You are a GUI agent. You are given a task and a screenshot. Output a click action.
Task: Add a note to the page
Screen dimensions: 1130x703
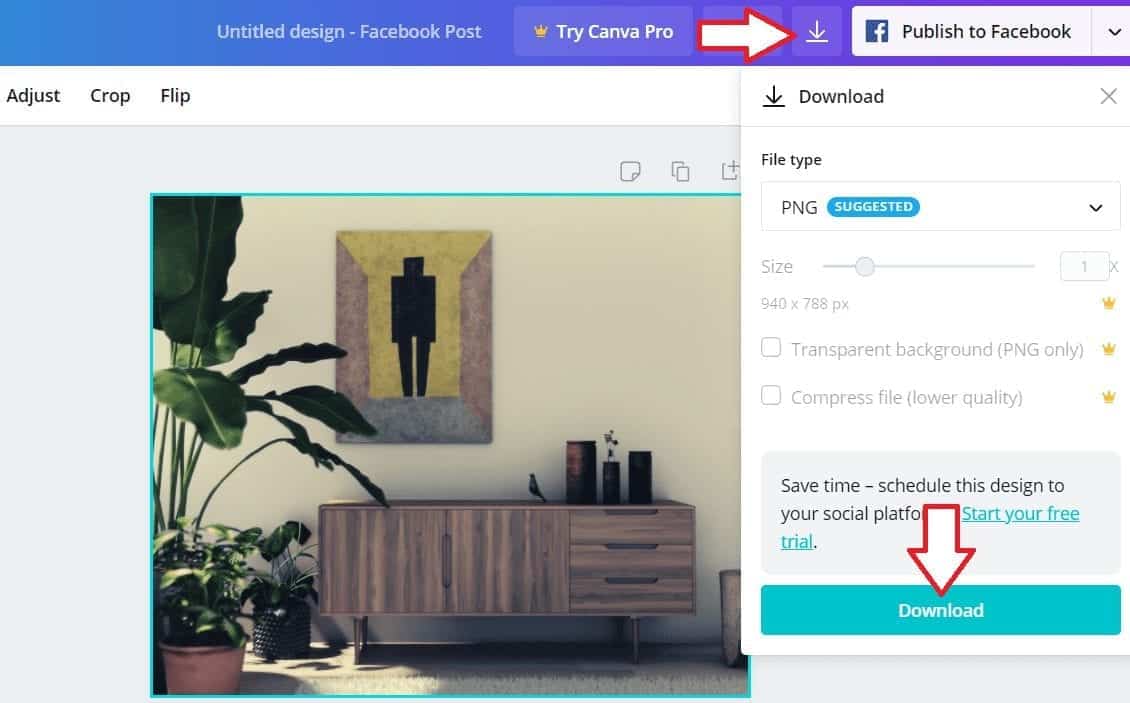click(630, 172)
